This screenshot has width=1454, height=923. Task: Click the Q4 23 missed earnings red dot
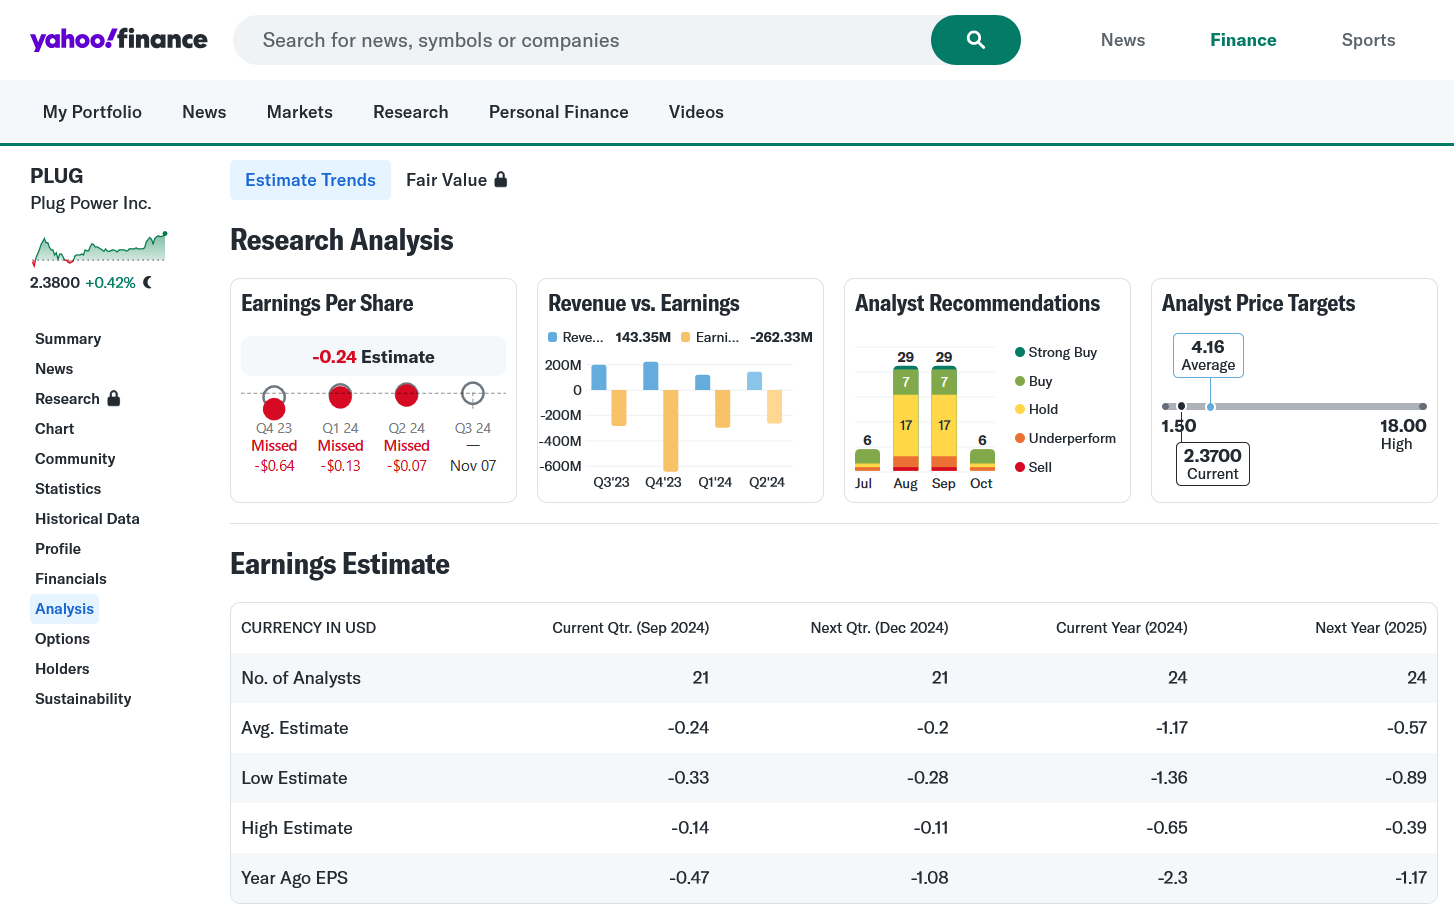click(x=274, y=408)
